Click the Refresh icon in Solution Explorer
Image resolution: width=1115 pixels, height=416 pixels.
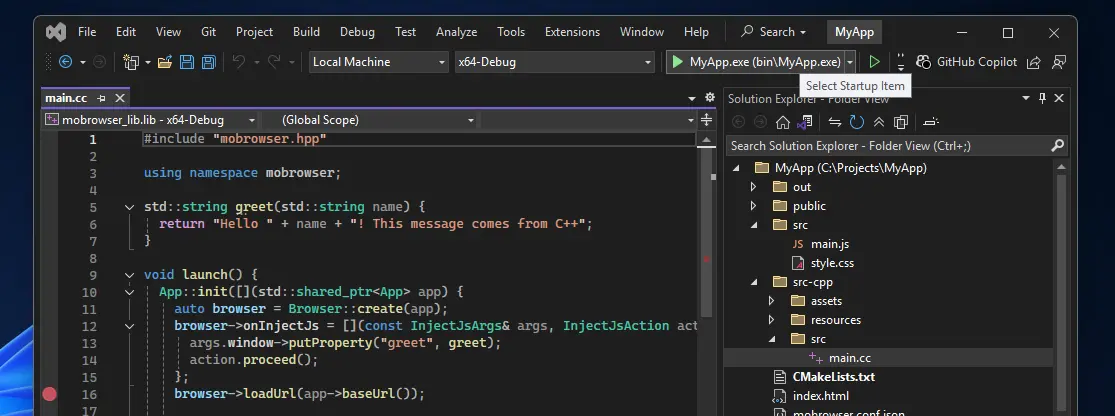(x=857, y=122)
